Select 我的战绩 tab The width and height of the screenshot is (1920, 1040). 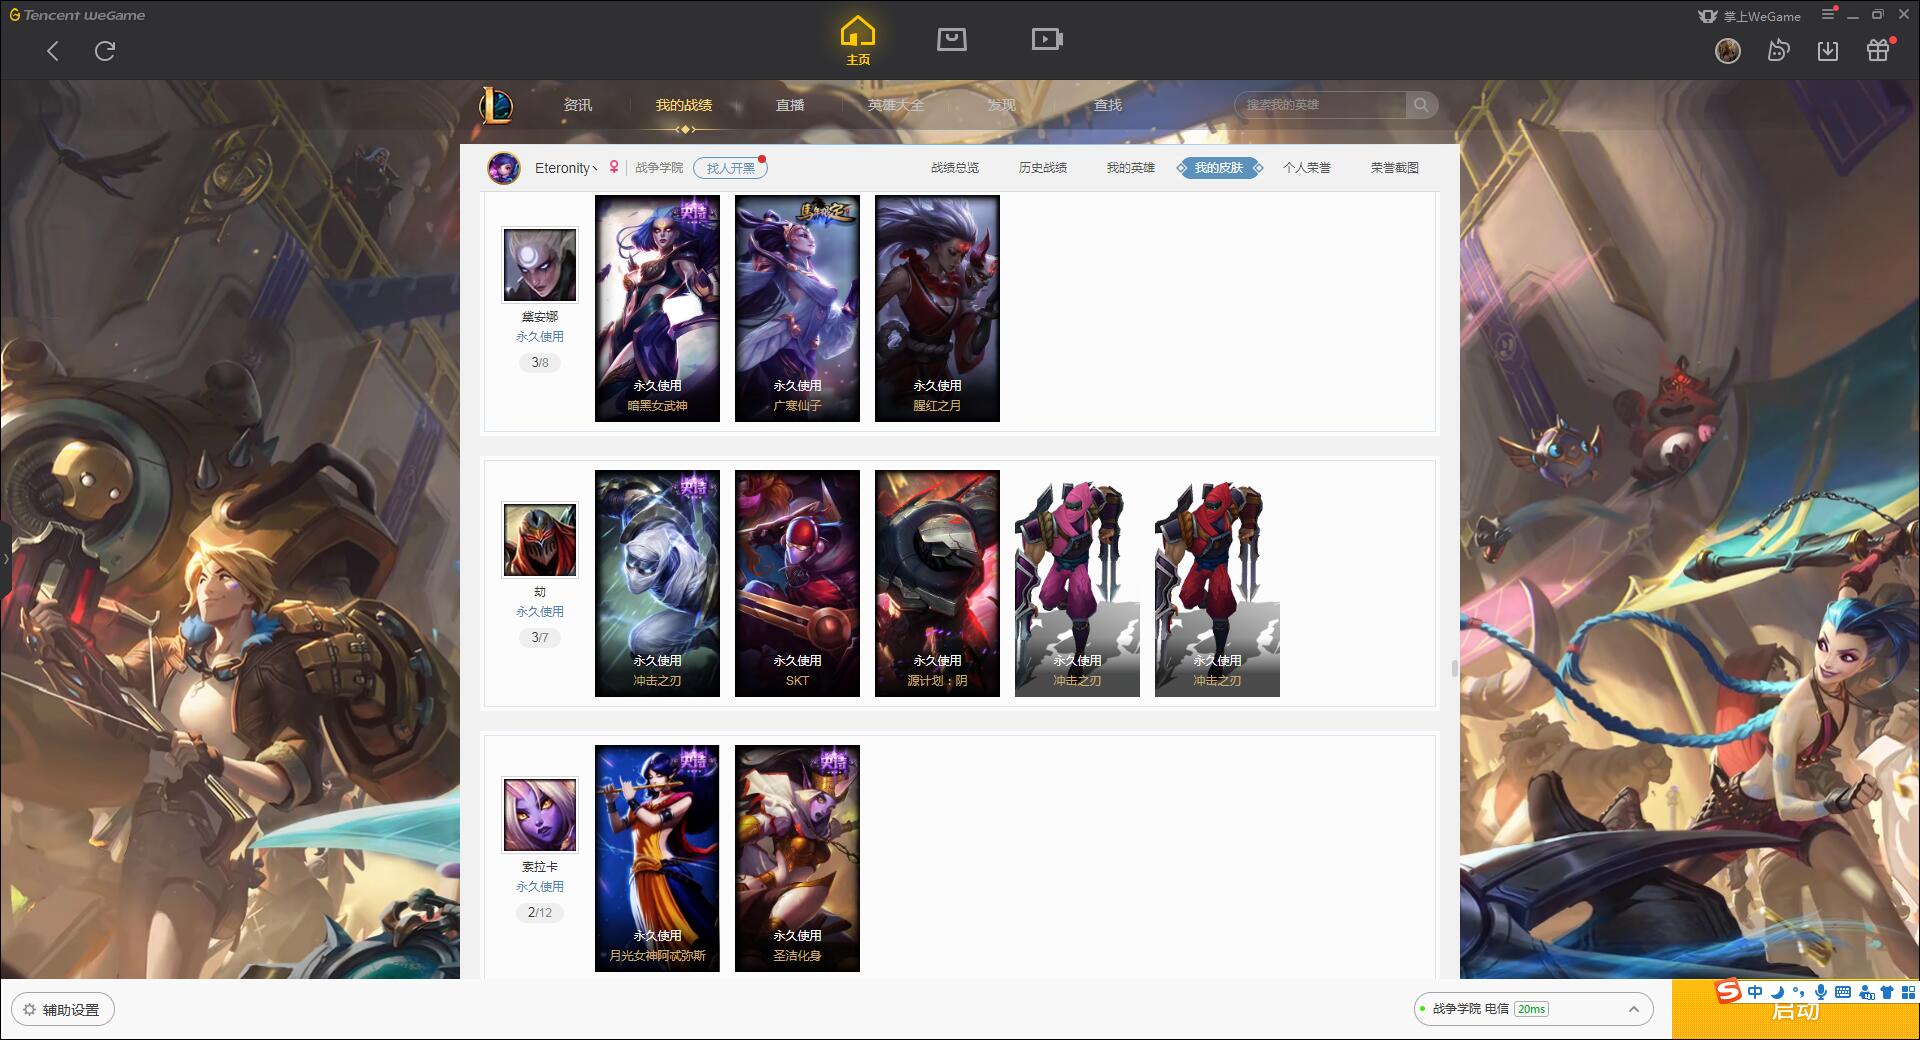(x=684, y=105)
